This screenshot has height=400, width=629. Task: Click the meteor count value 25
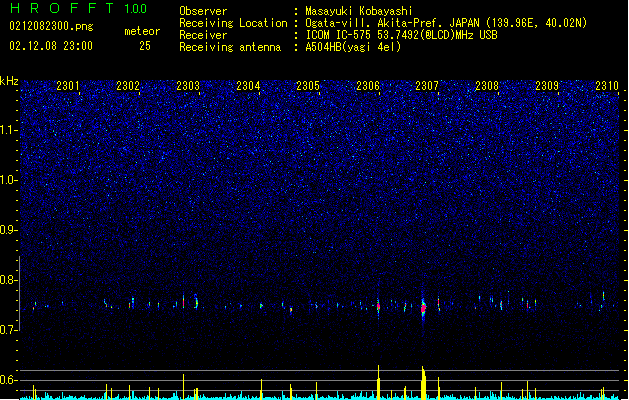click(x=145, y=46)
